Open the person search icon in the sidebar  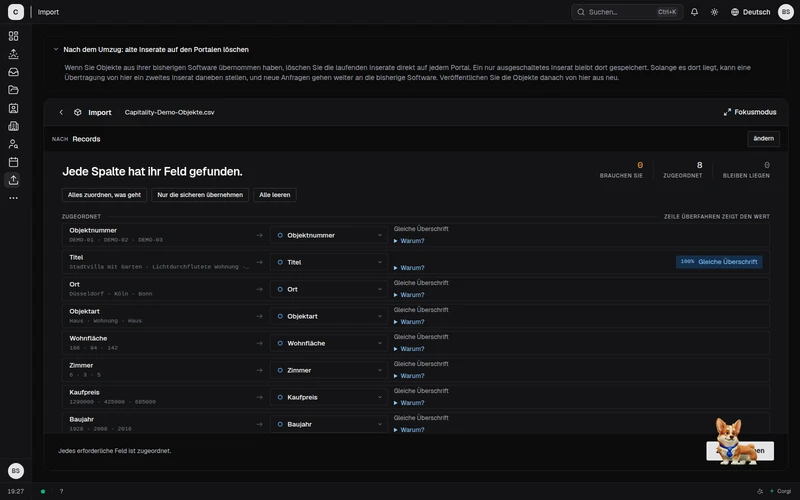[x=14, y=144]
